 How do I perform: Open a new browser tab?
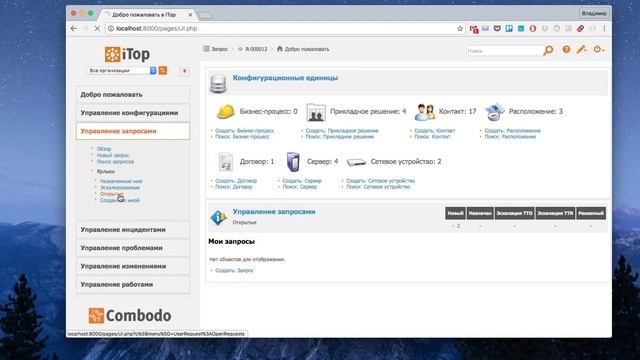tap(205, 16)
